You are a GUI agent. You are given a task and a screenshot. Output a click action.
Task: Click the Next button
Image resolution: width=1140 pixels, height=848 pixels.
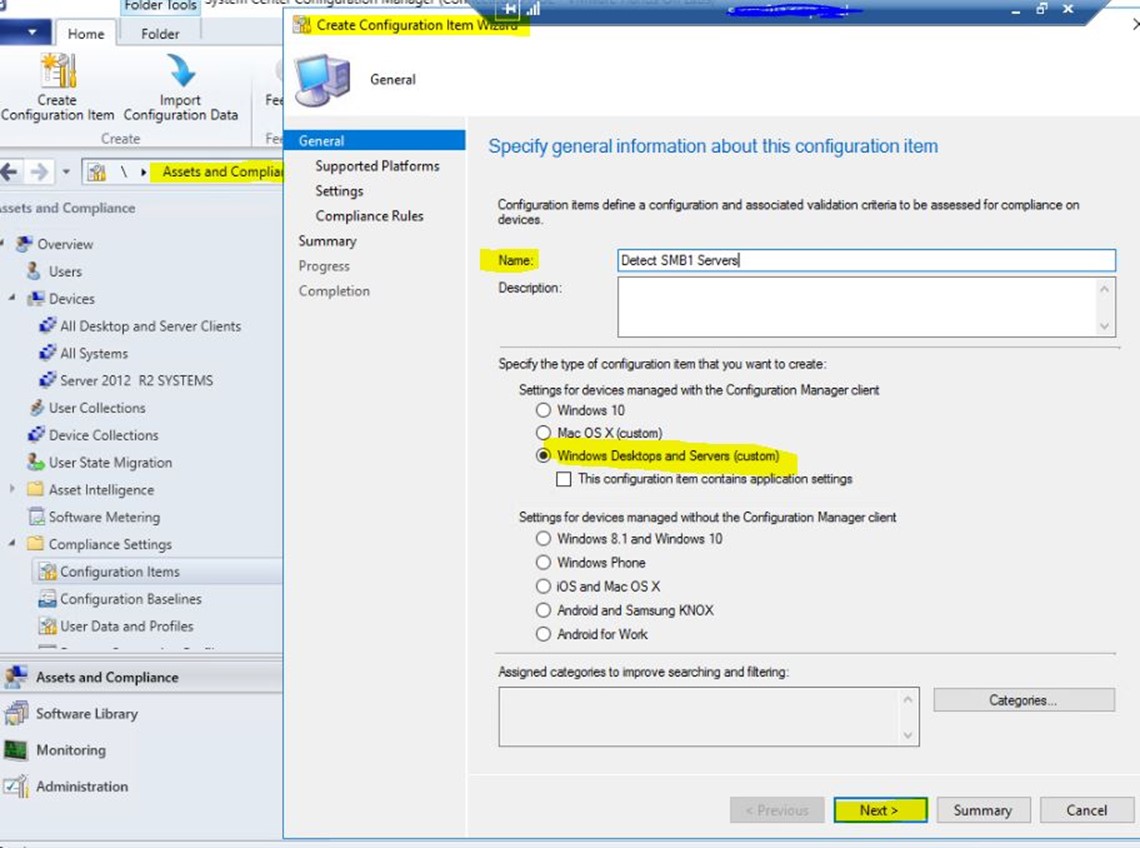tap(880, 810)
